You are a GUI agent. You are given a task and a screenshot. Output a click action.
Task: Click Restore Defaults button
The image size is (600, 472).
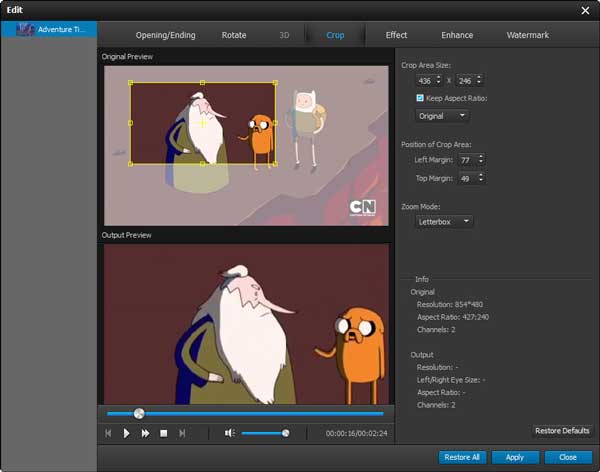562,431
